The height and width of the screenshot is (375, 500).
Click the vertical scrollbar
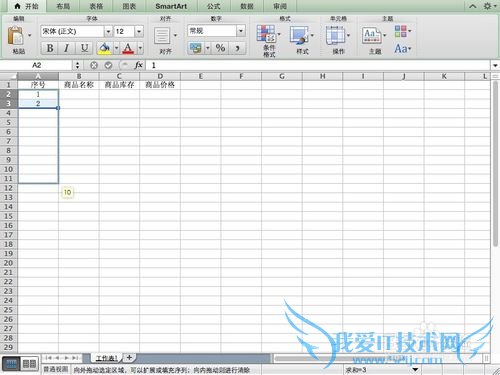pyautogui.click(x=495, y=163)
